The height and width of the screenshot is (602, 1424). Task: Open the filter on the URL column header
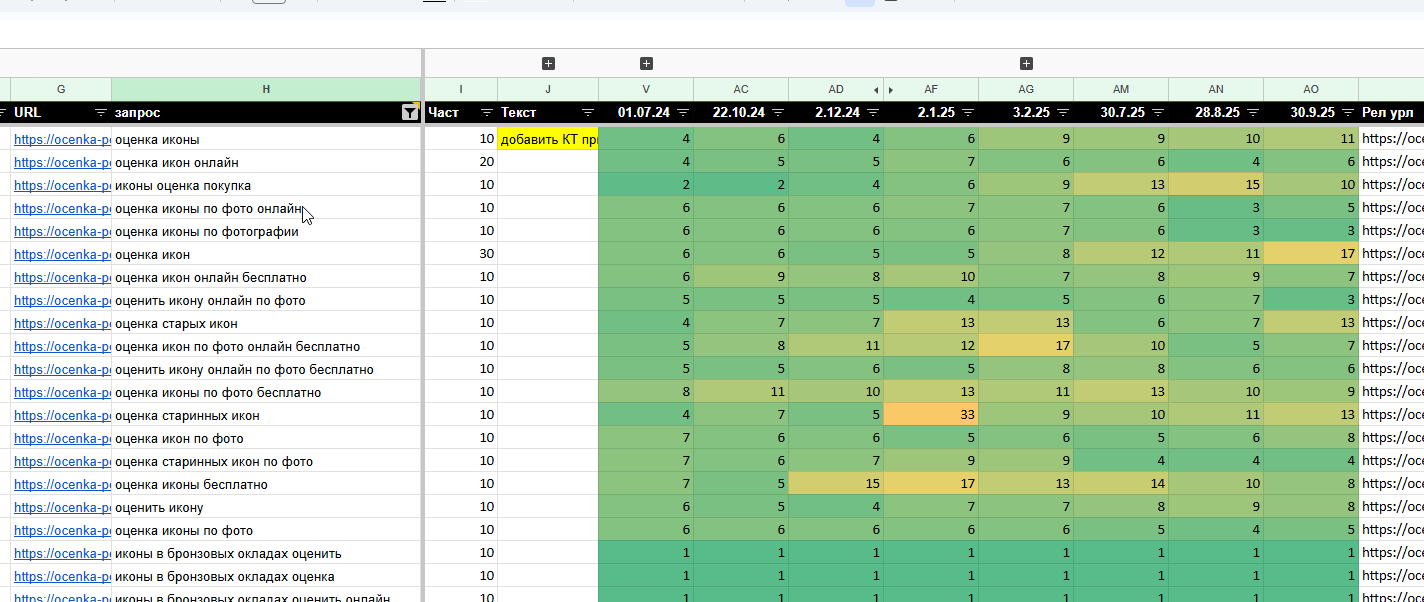(x=101, y=113)
